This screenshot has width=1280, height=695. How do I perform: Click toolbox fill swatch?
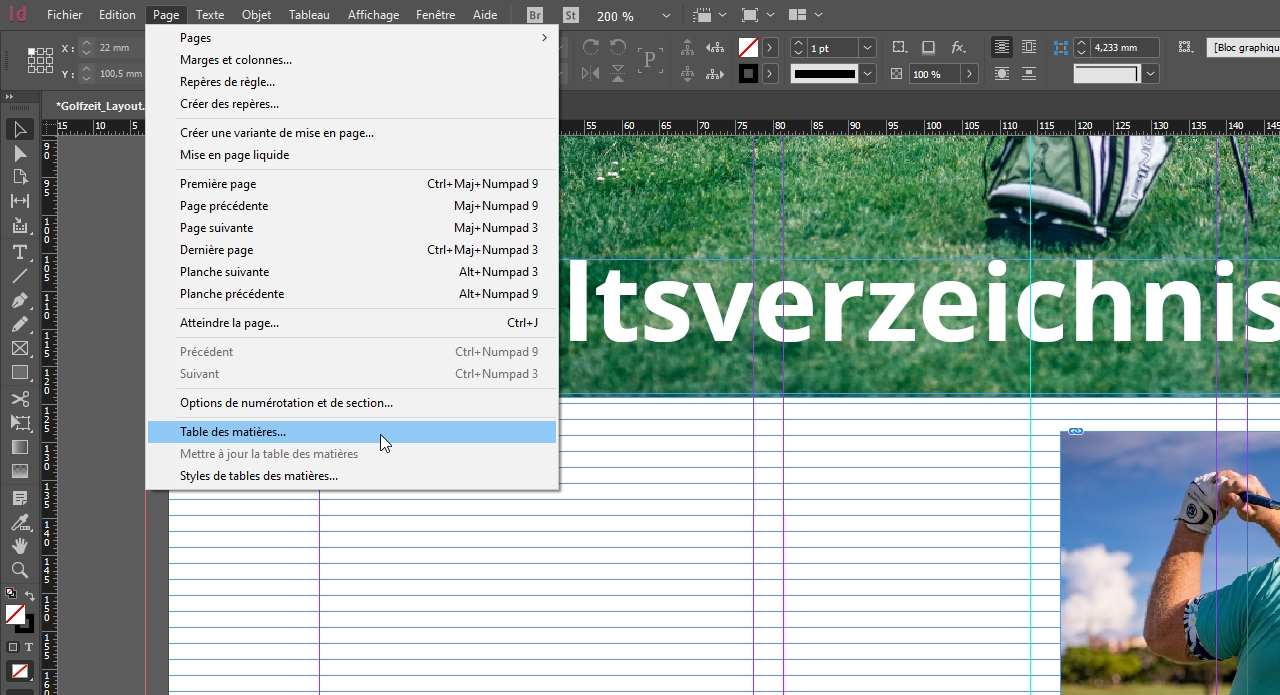pos(15,614)
